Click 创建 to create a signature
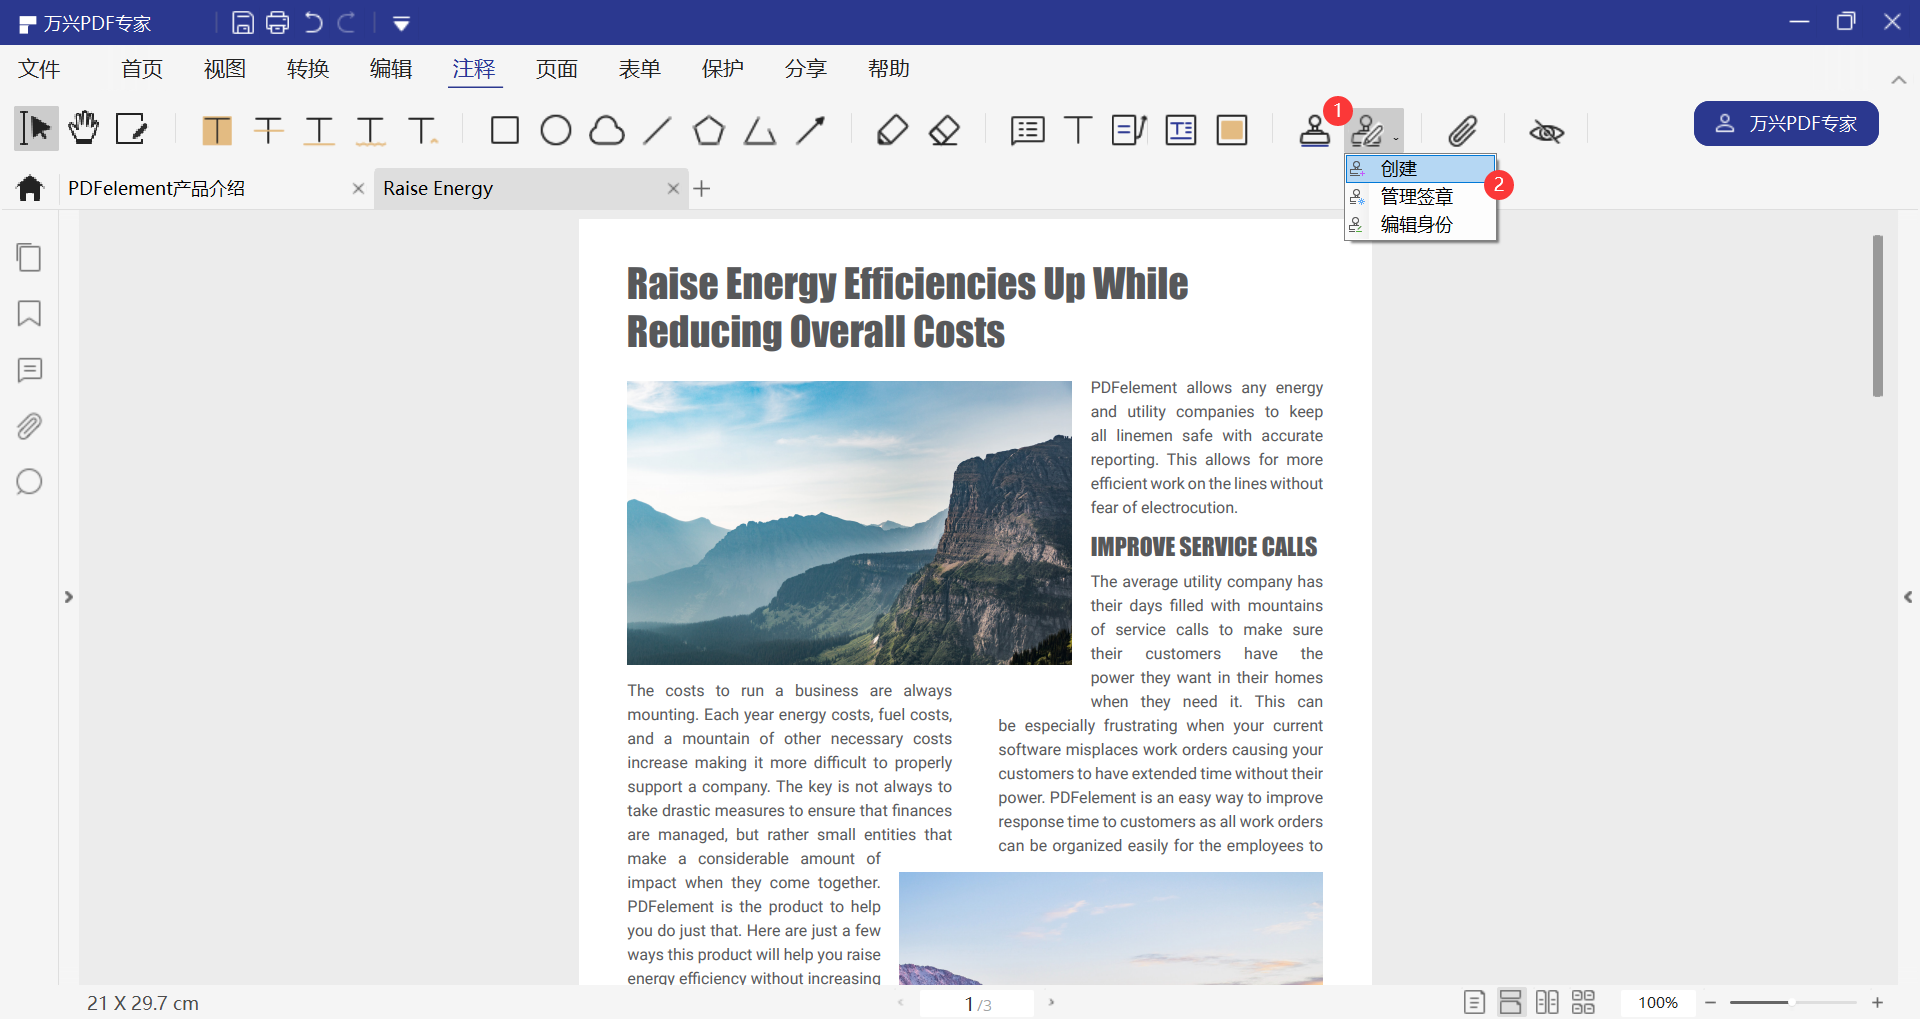 (x=1399, y=169)
